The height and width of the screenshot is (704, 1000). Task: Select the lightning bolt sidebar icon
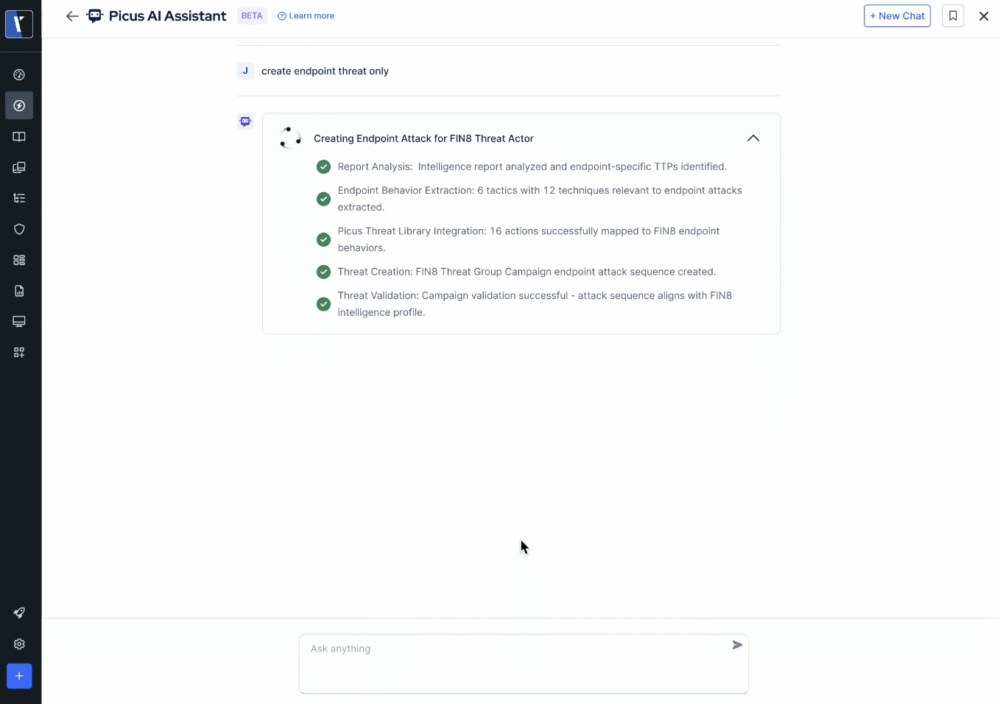[x=19, y=106]
